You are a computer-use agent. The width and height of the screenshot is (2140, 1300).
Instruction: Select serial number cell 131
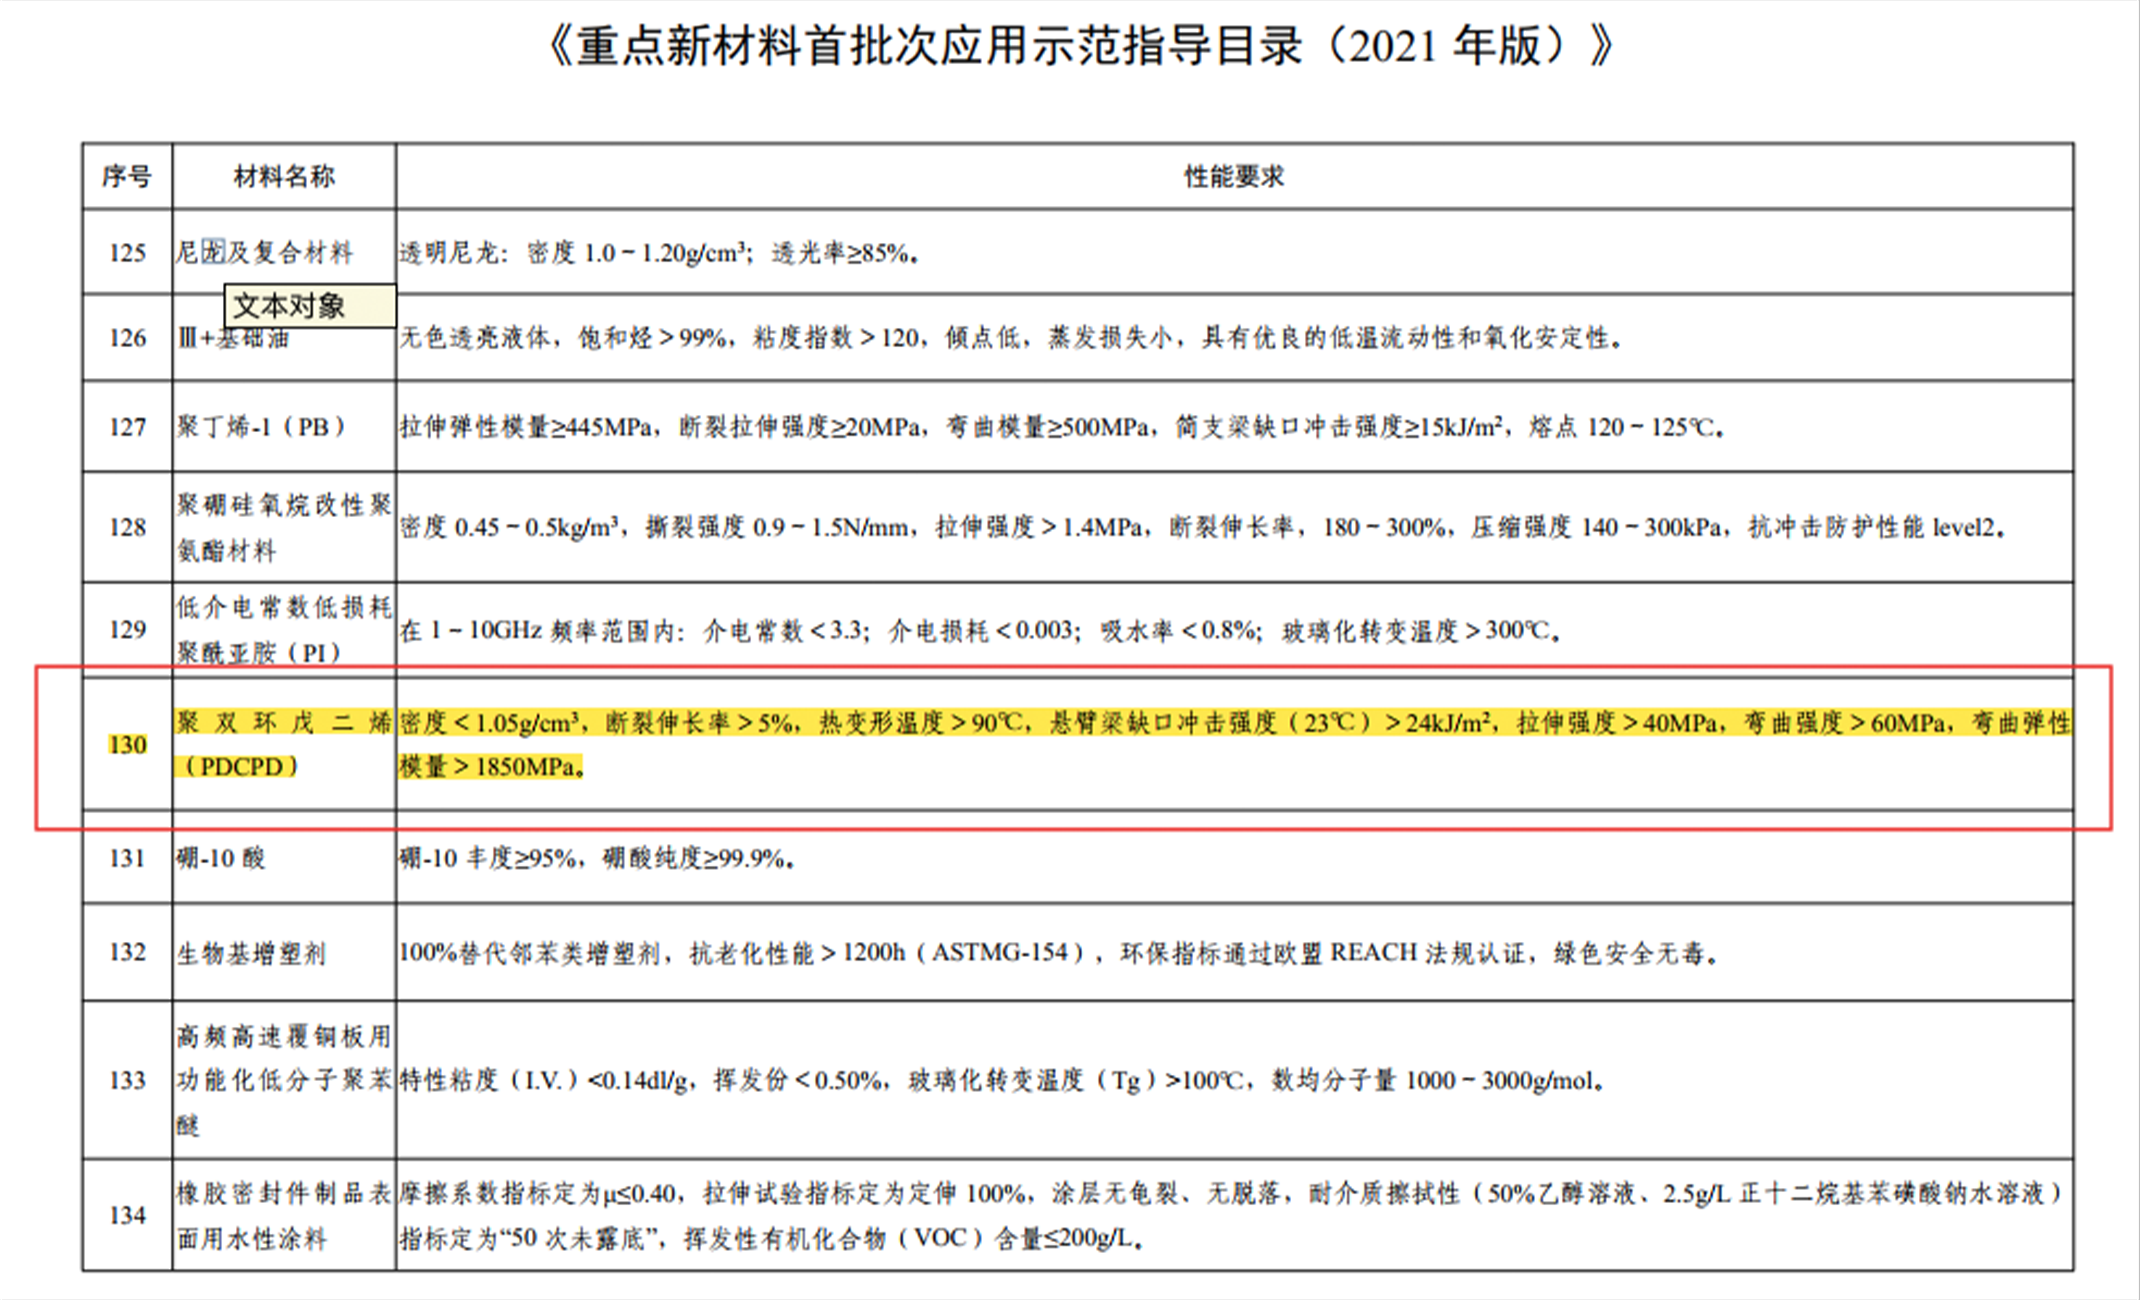pos(127,858)
